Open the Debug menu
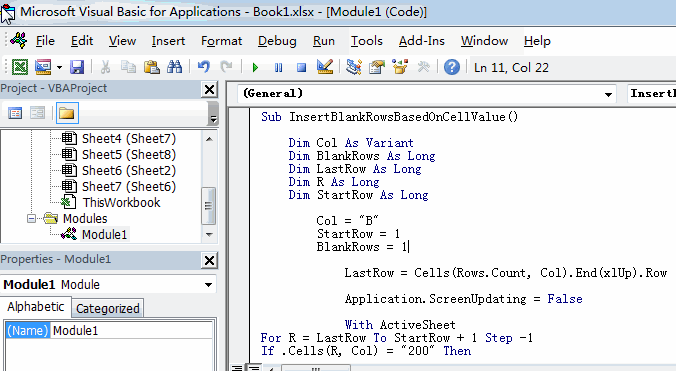The width and height of the screenshot is (676, 371). pyautogui.click(x=277, y=41)
